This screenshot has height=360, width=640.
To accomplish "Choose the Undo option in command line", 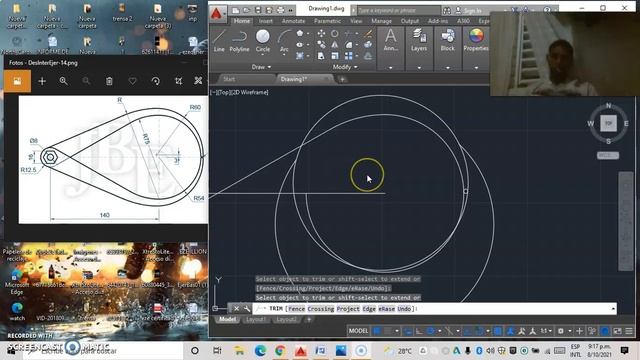I will 404,309.
